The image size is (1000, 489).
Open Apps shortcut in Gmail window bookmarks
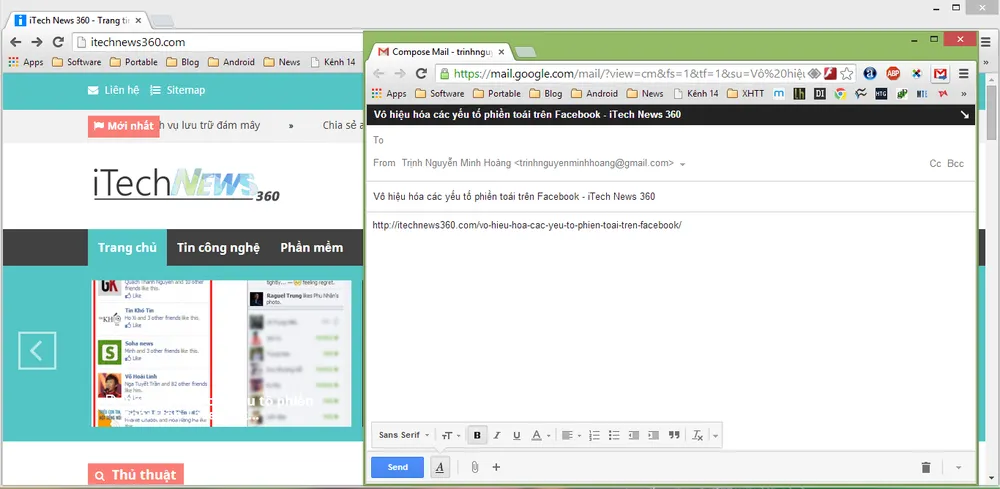[x=389, y=93]
